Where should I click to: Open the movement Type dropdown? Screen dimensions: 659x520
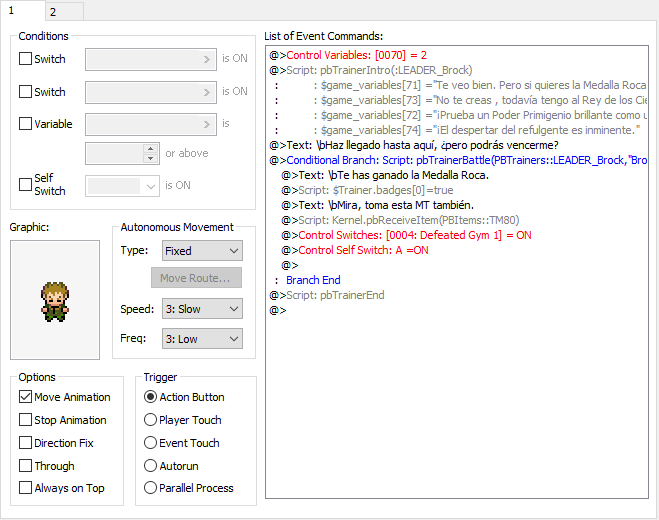click(x=202, y=251)
